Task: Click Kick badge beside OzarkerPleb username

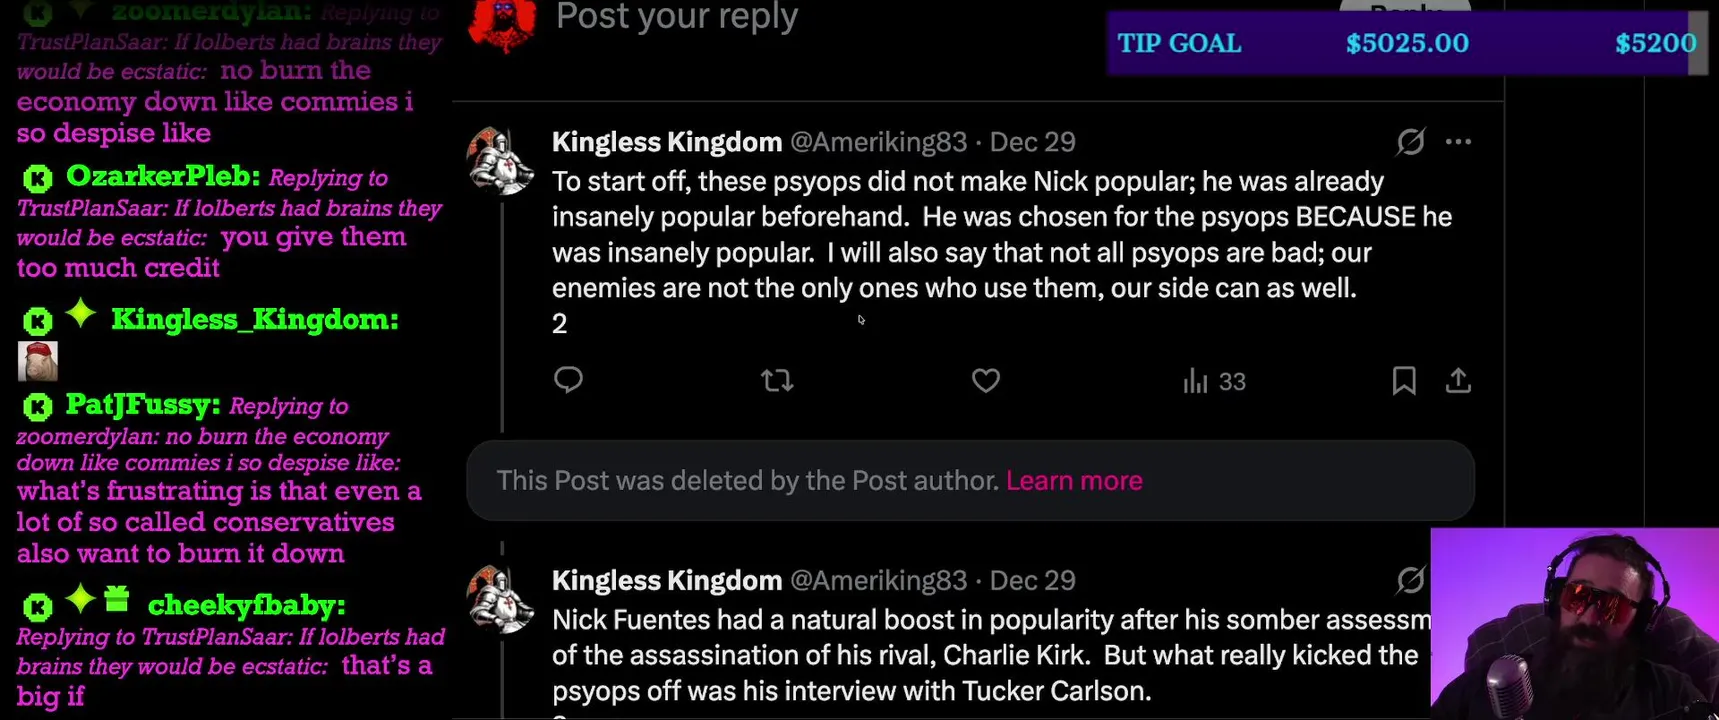Action: (38, 179)
